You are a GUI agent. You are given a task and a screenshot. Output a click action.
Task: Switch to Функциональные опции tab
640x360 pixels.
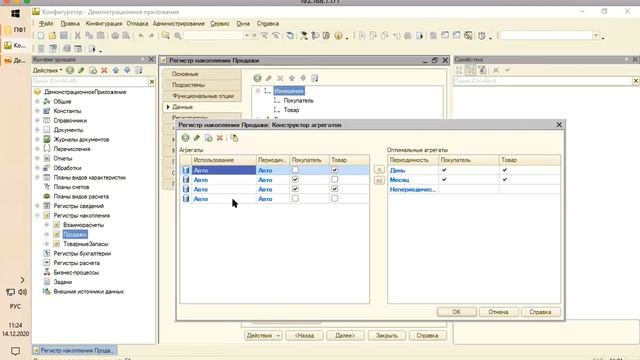click(x=202, y=96)
